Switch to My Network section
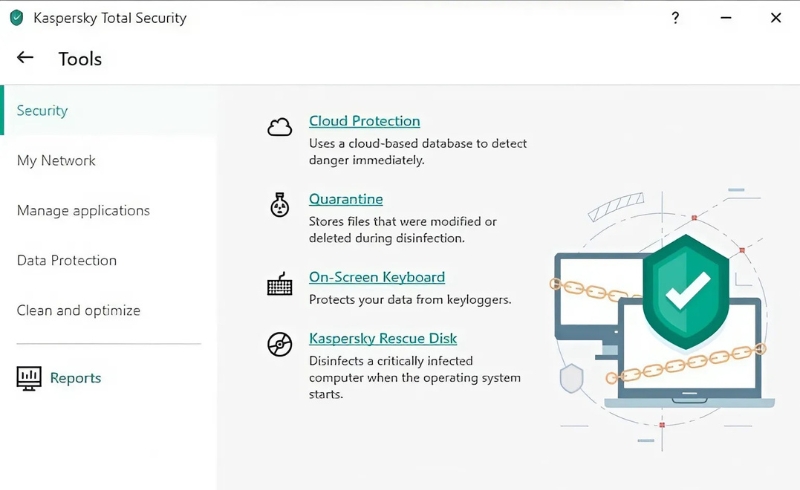 click(56, 160)
